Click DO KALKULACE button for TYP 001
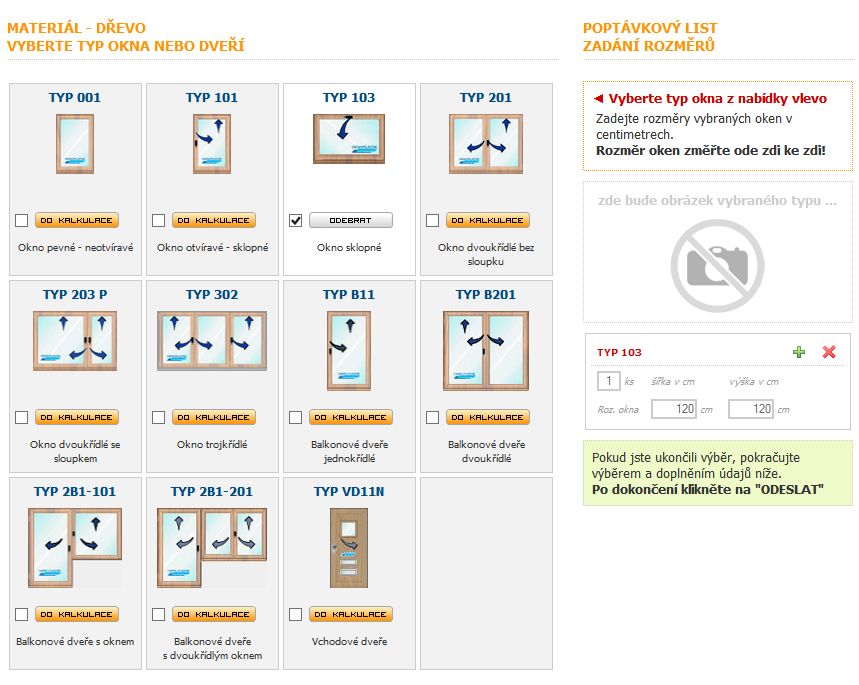Image resolution: width=859 pixels, height=685 pixels. [x=76, y=220]
